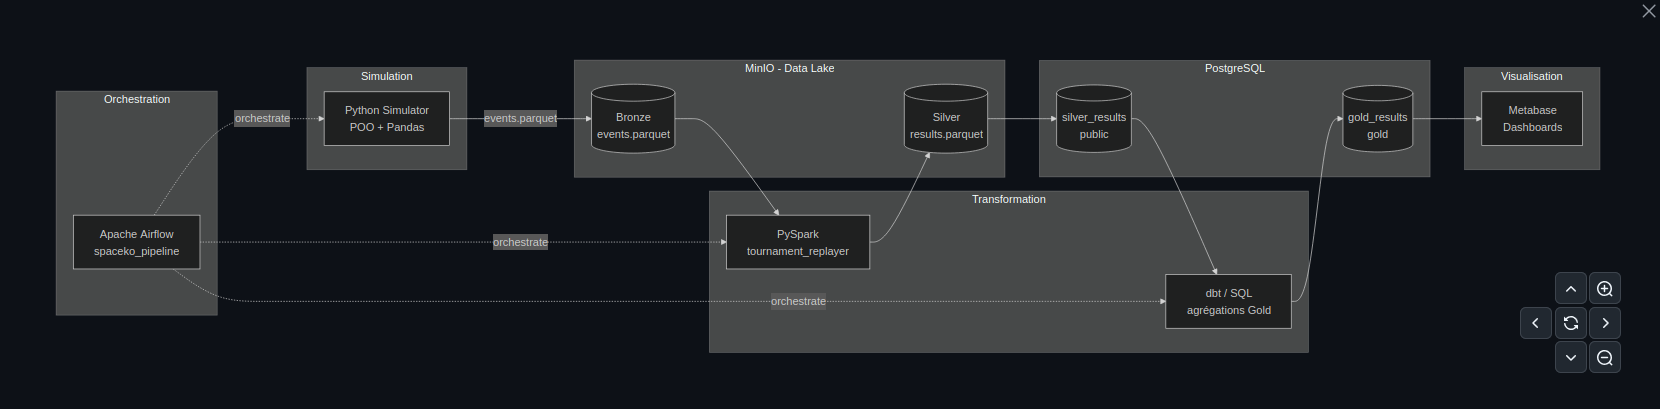Pan the diagram down
The width and height of the screenshot is (1660, 409).
pyautogui.click(x=1571, y=357)
